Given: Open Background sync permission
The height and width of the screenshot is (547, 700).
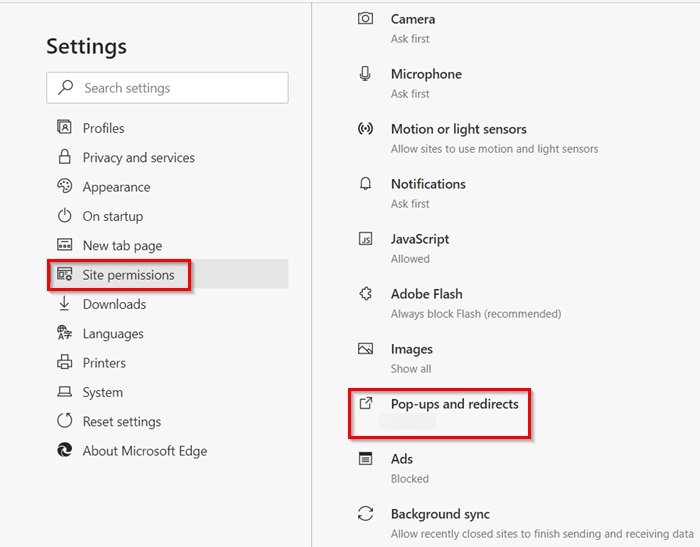Looking at the screenshot, I should pyautogui.click(x=440, y=515).
